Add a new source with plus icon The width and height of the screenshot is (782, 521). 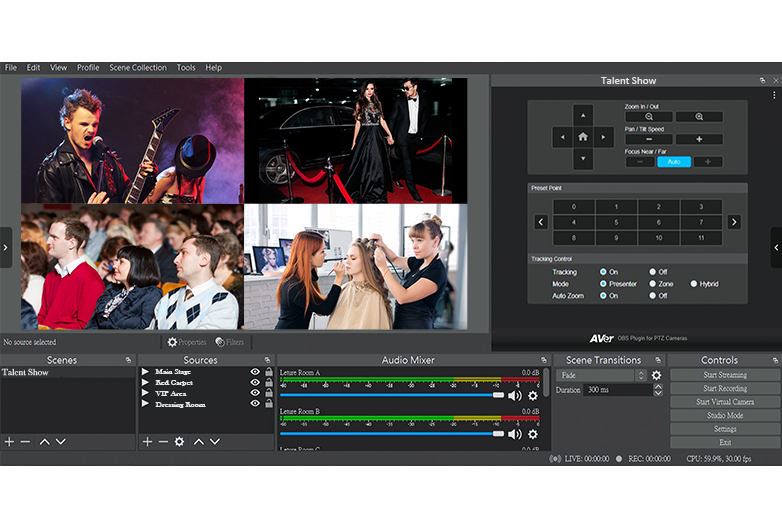147,441
